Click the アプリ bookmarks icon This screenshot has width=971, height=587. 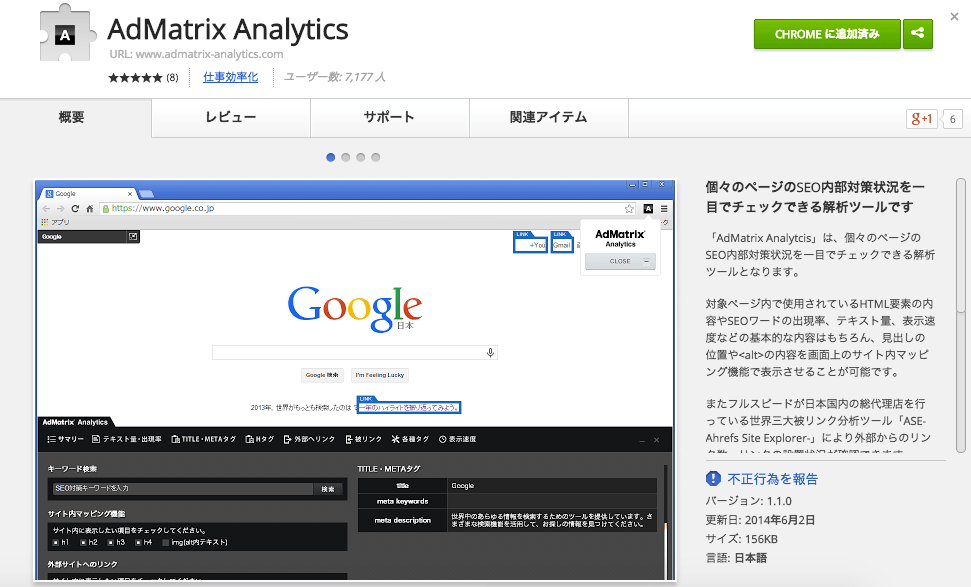click(45, 222)
